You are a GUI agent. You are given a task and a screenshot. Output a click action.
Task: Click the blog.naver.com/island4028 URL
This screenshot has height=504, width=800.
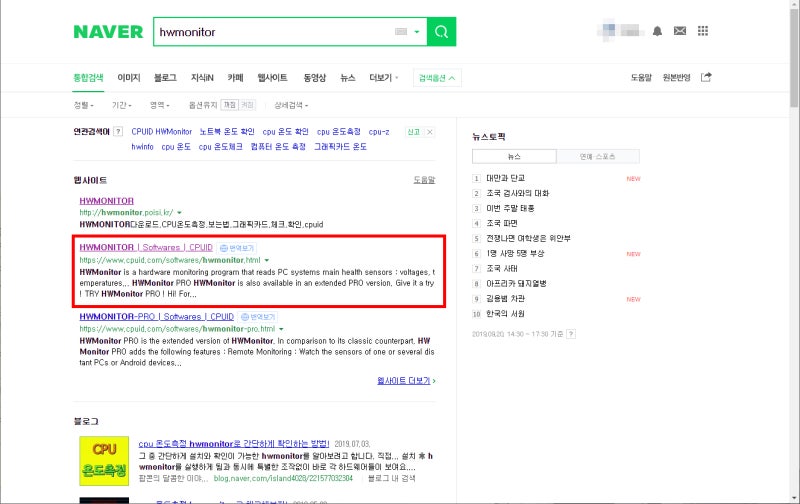pyautogui.click(x=283, y=478)
